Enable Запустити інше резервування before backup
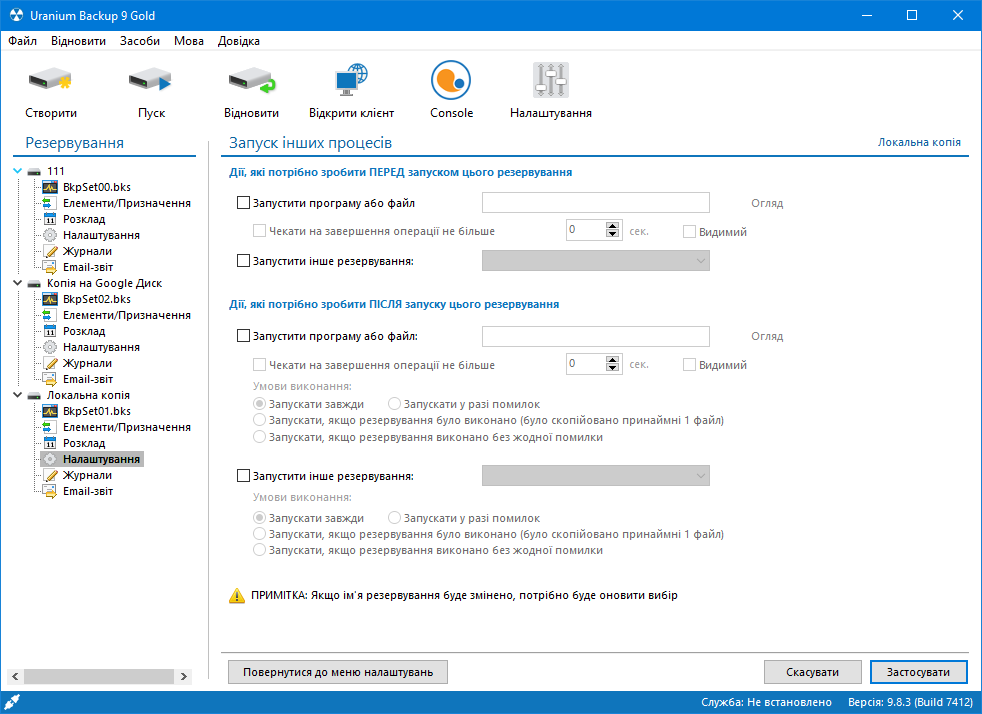Image resolution: width=982 pixels, height=714 pixels. 244,261
